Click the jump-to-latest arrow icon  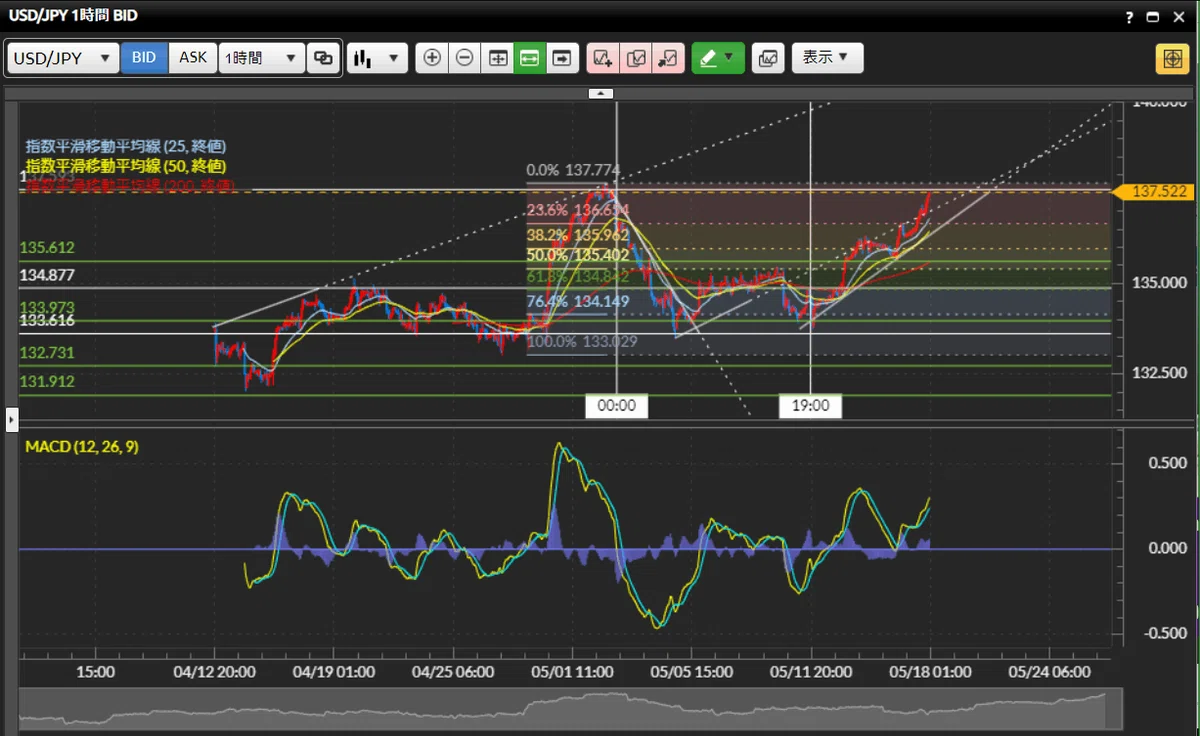click(562, 58)
